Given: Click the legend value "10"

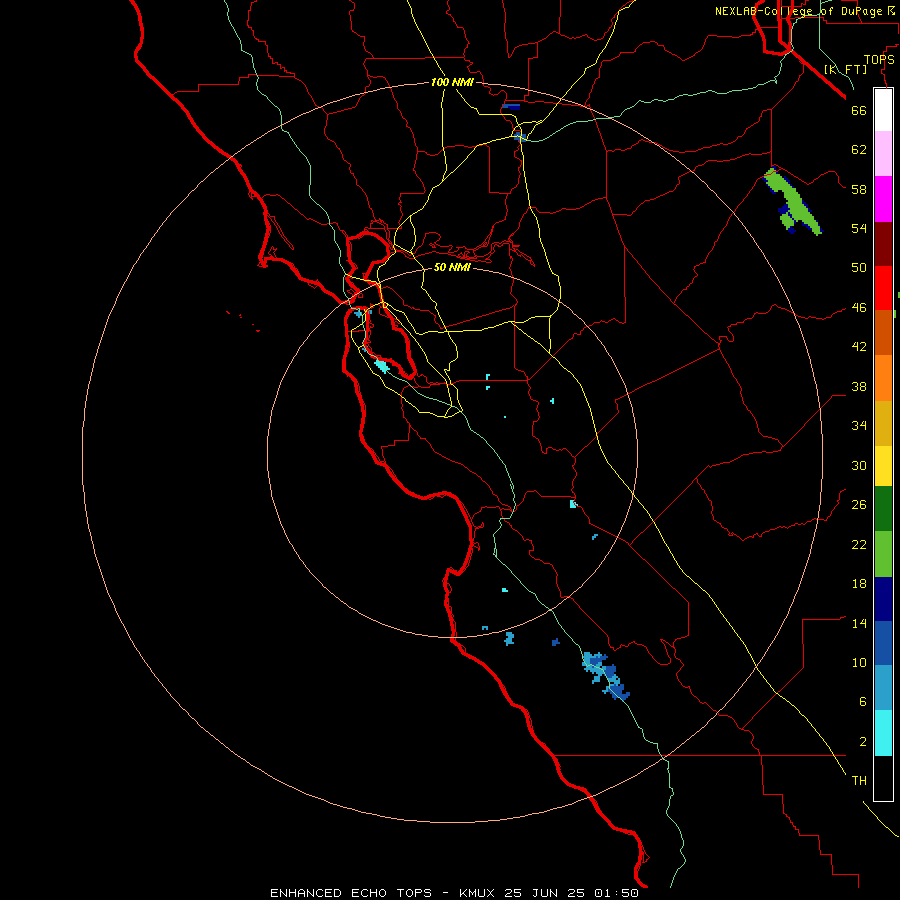Looking at the screenshot, I should pyautogui.click(x=859, y=663).
